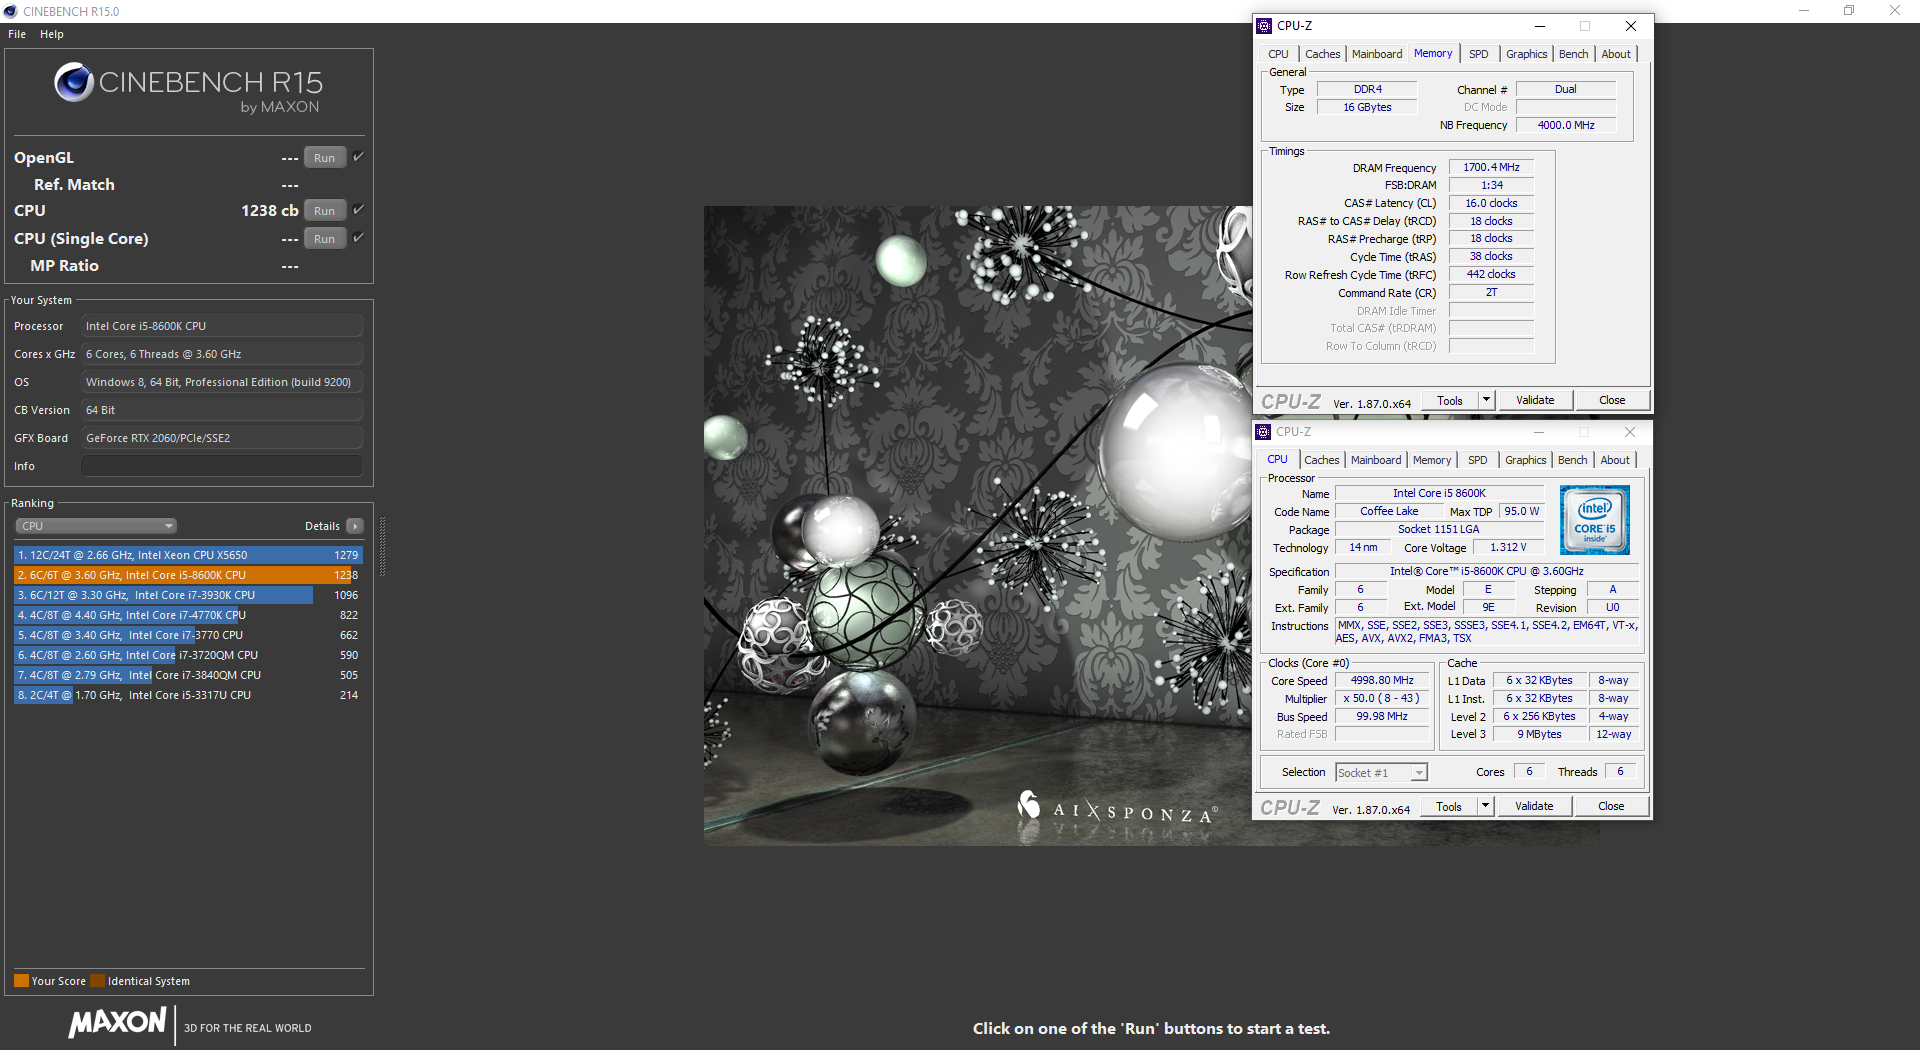
Task: Click Tools button in upper CPU-Z window
Action: pos(1450,400)
